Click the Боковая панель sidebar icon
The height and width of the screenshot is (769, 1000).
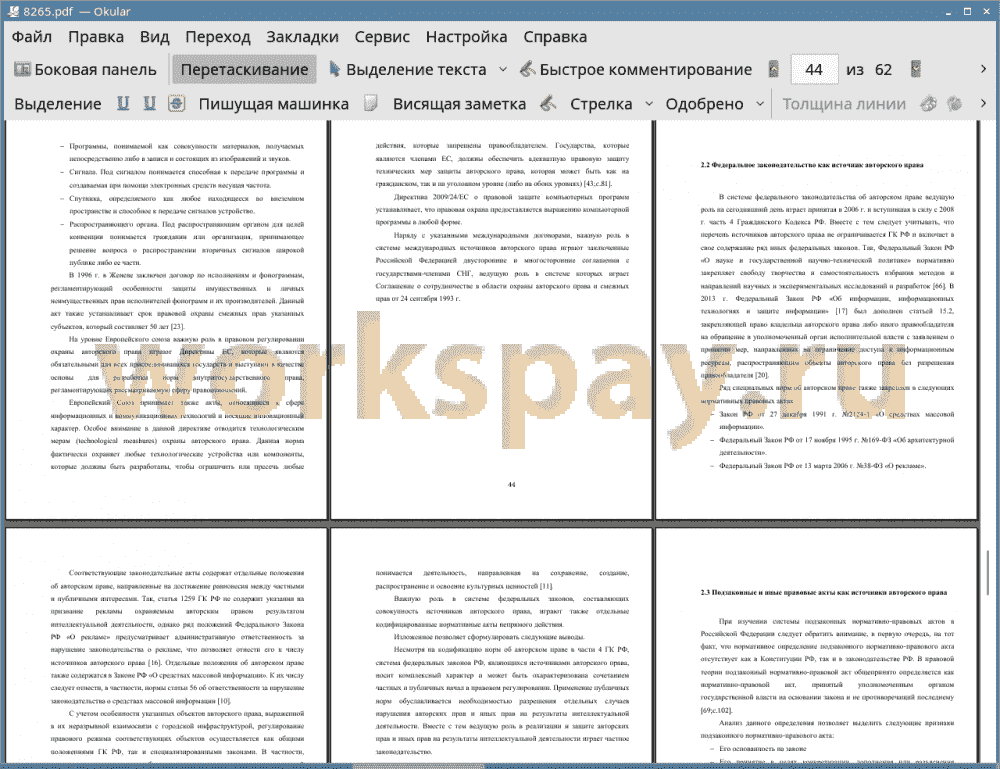coord(22,69)
